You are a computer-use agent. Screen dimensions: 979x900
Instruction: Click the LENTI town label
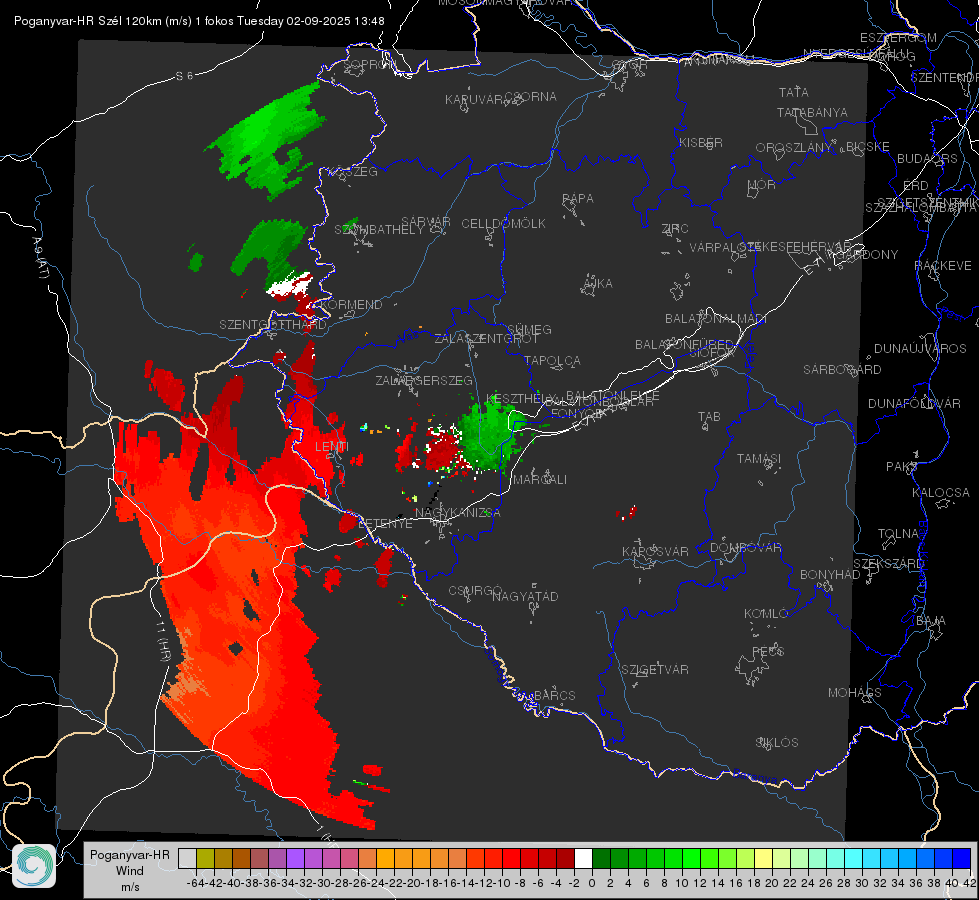tap(332, 447)
